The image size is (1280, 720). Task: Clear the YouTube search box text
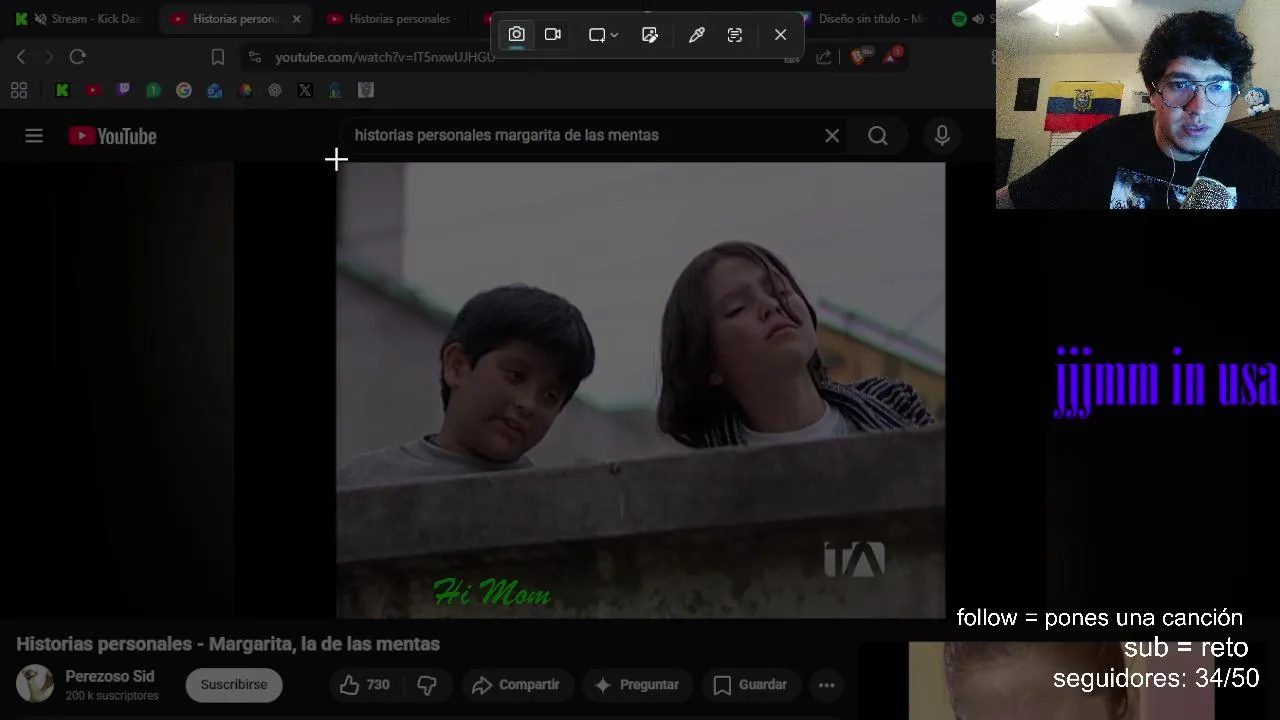coord(832,136)
